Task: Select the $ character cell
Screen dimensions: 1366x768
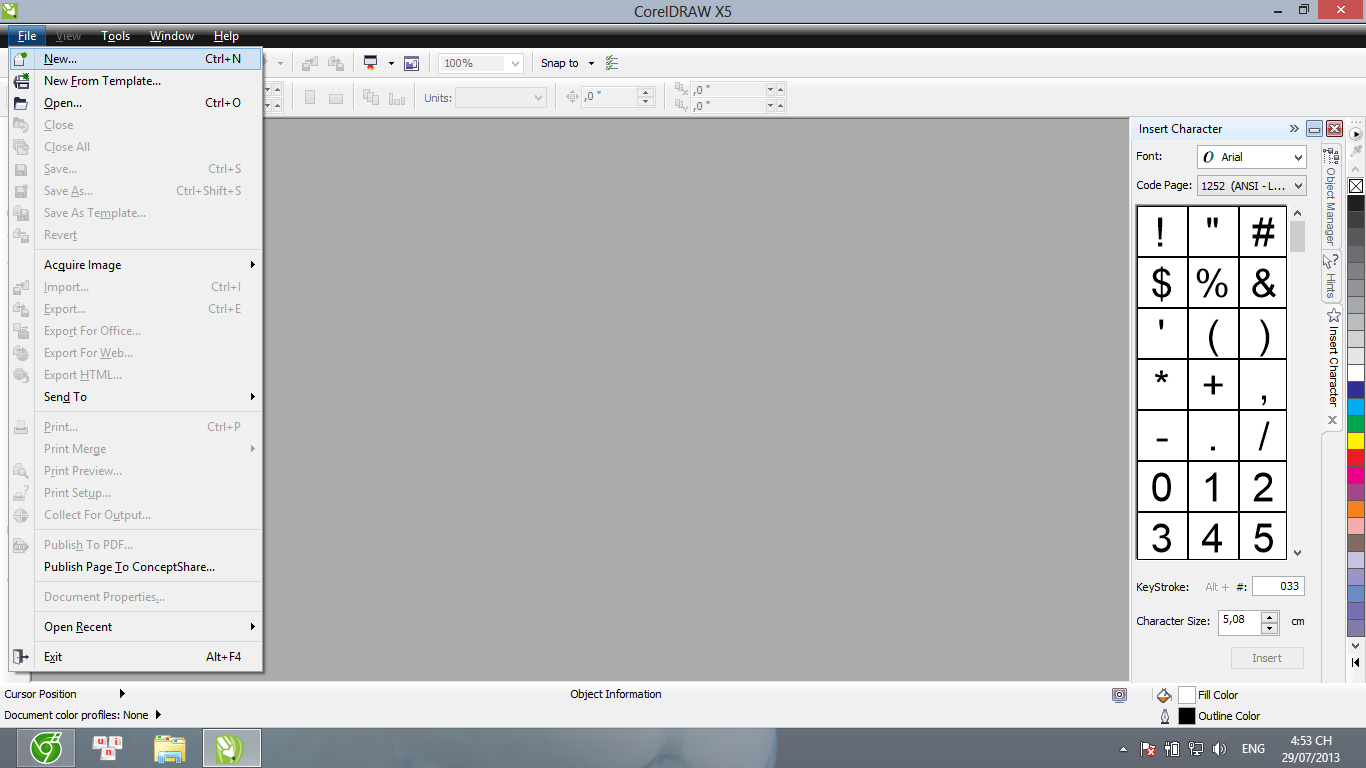Action: (x=1162, y=283)
